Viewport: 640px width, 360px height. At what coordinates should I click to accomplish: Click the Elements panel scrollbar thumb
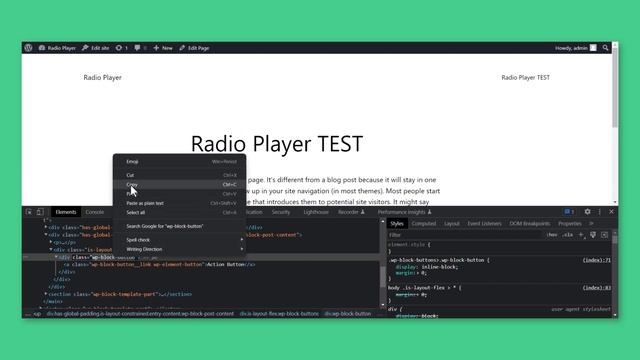point(382,276)
